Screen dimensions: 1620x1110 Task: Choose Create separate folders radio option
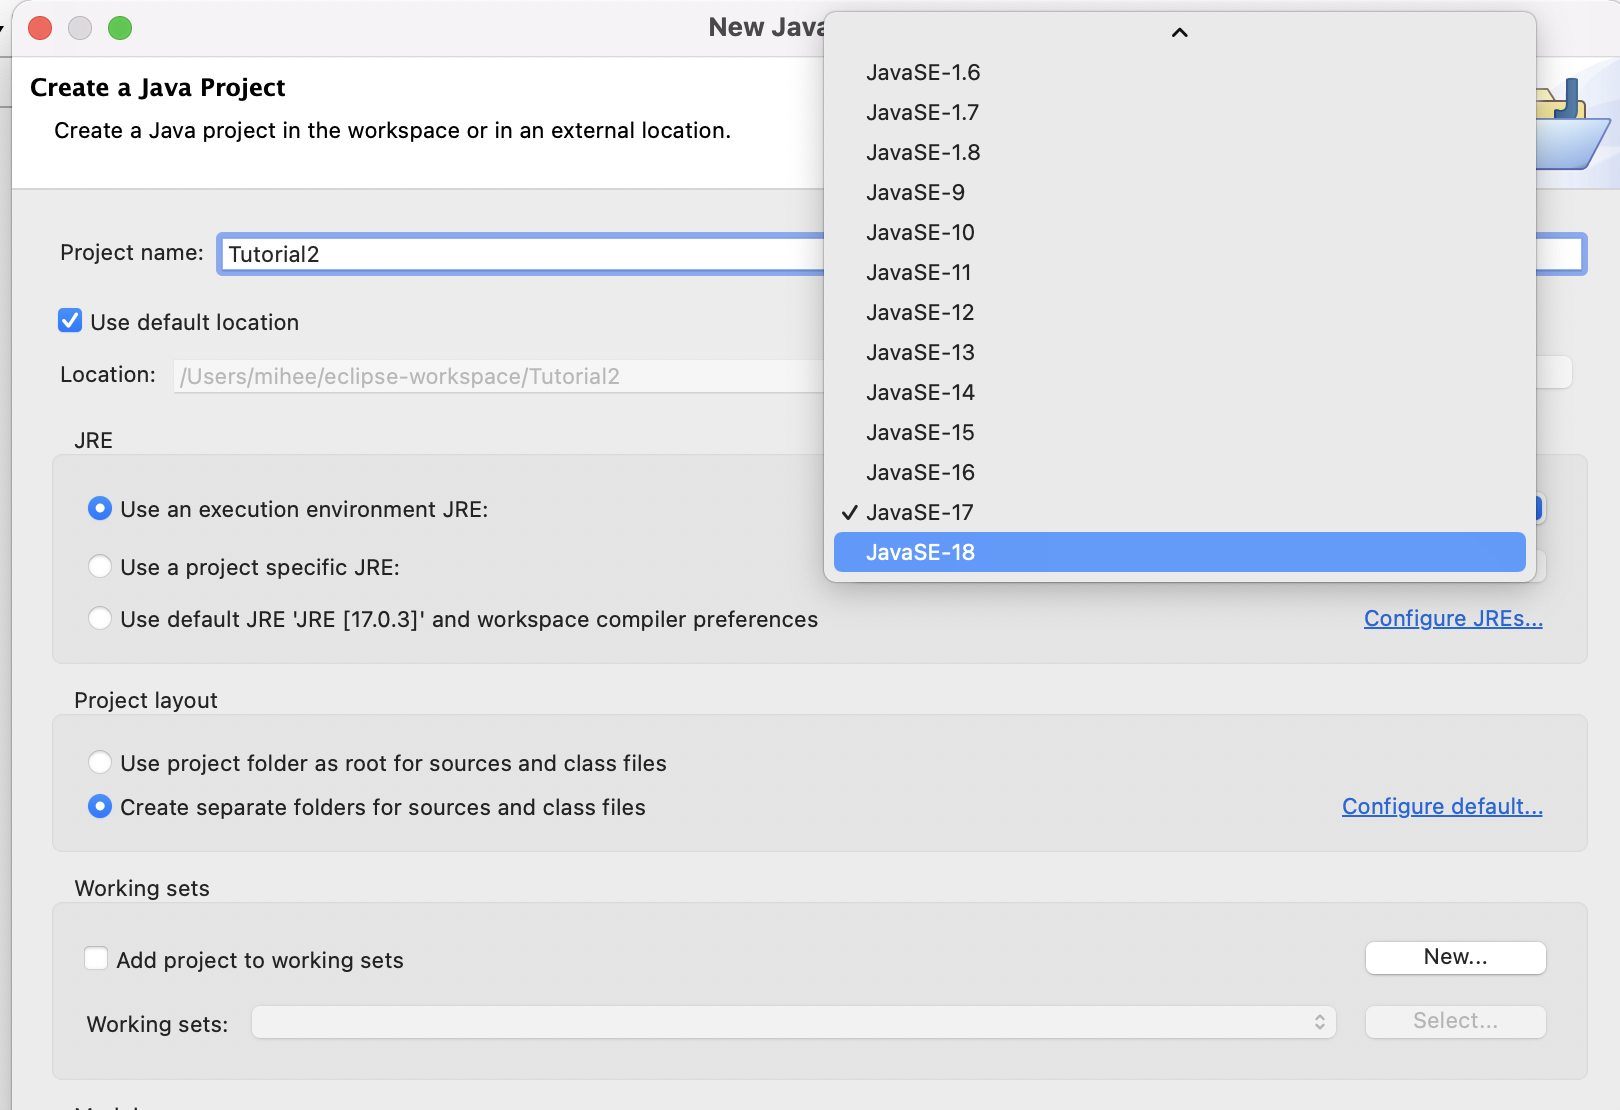(100, 807)
